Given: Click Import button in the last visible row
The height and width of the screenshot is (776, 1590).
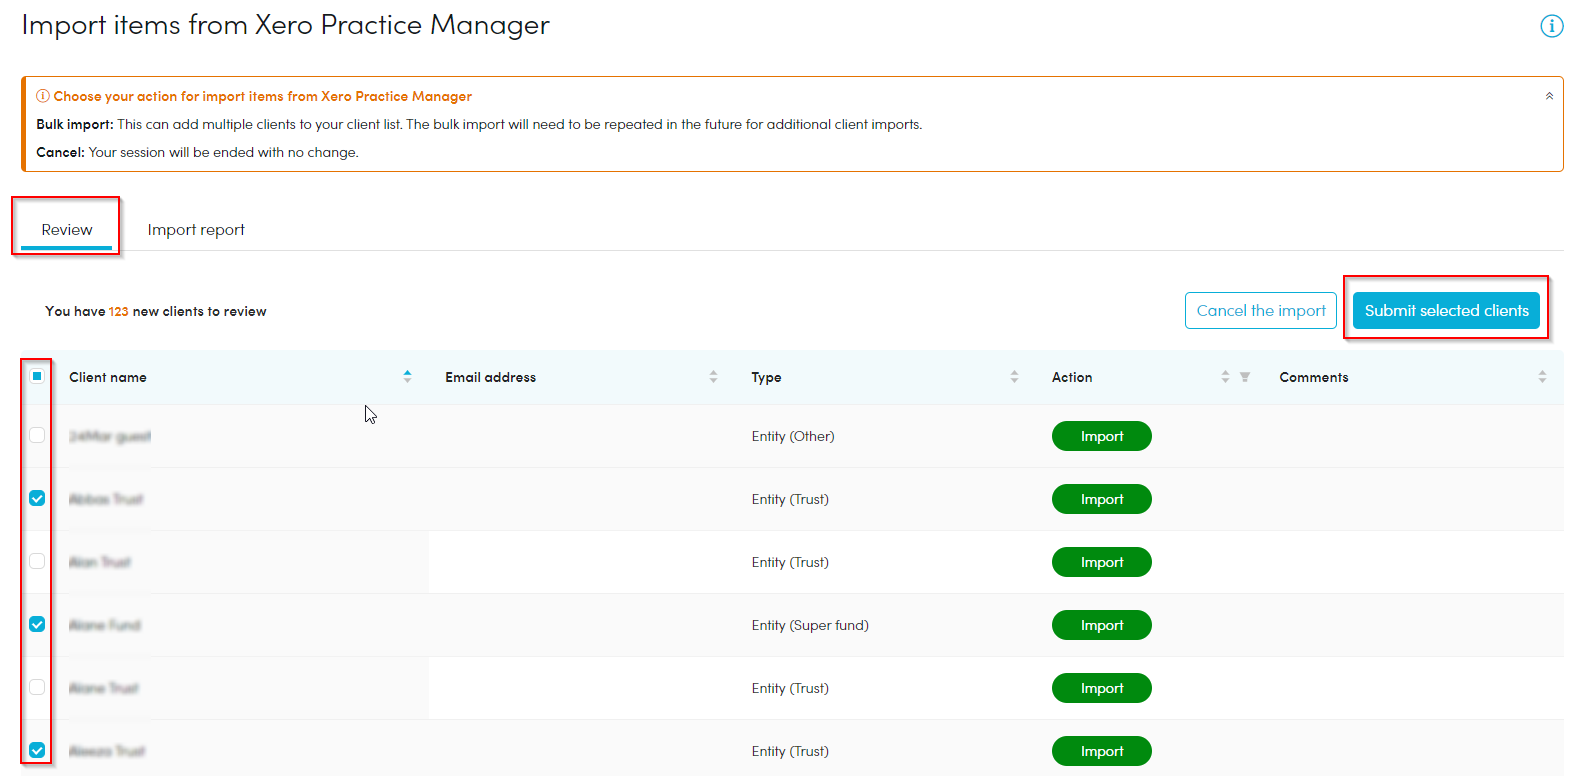Looking at the screenshot, I should pos(1101,751).
